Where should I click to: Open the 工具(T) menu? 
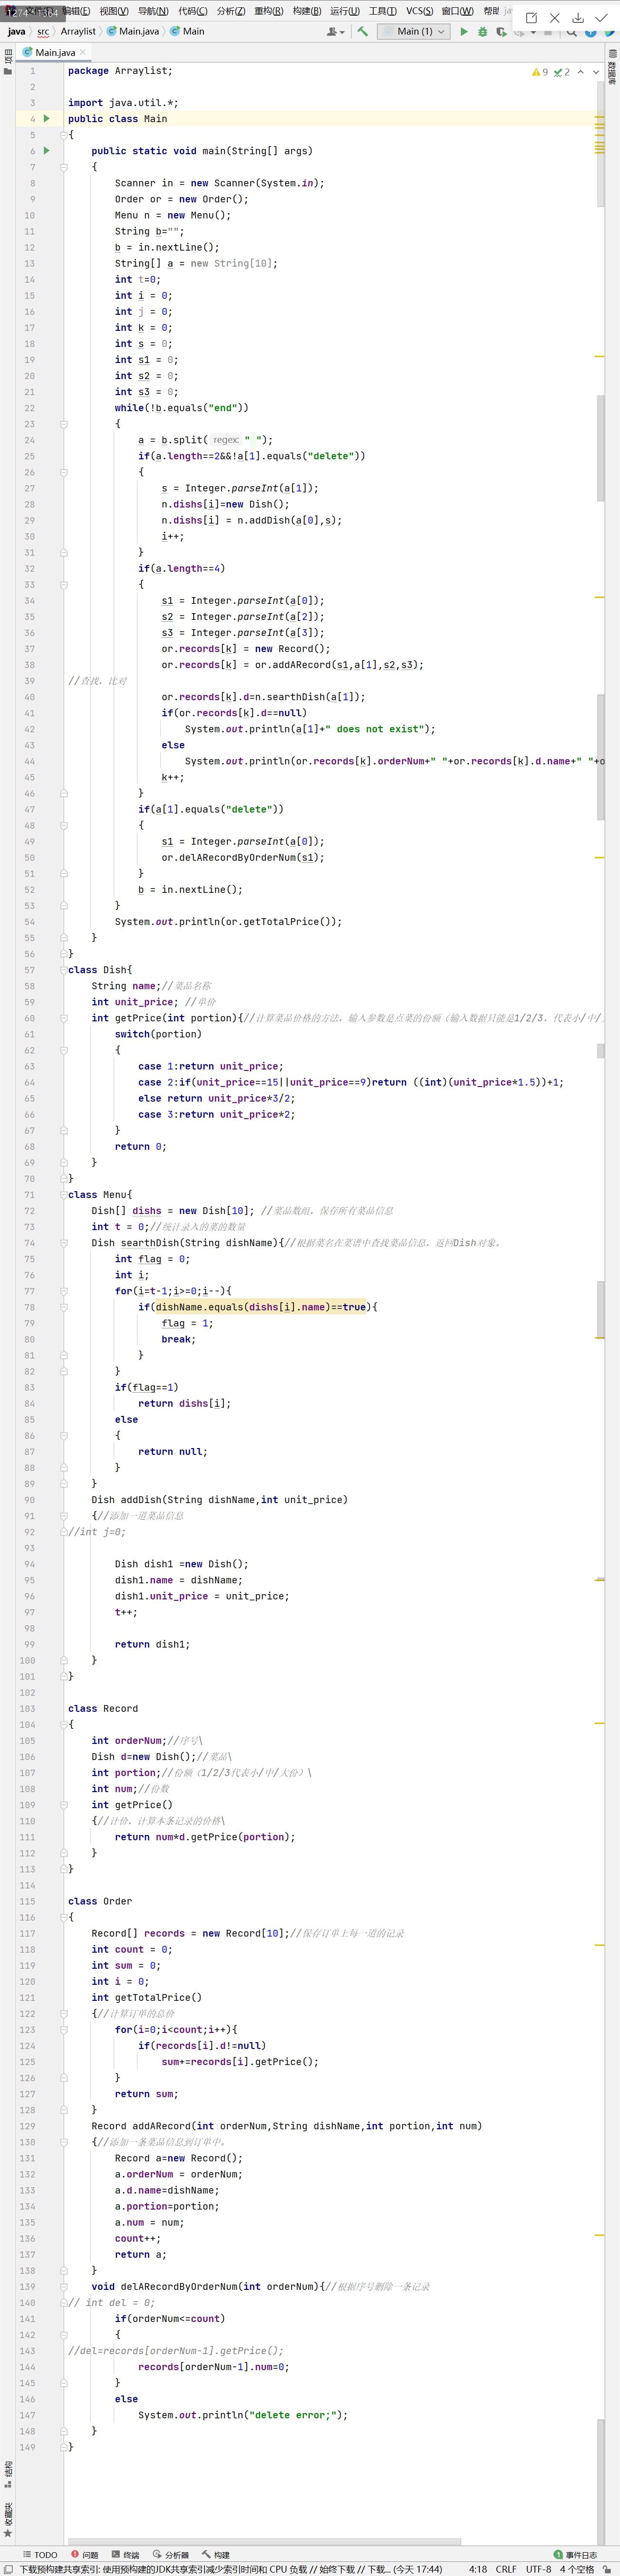click(383, 11)
